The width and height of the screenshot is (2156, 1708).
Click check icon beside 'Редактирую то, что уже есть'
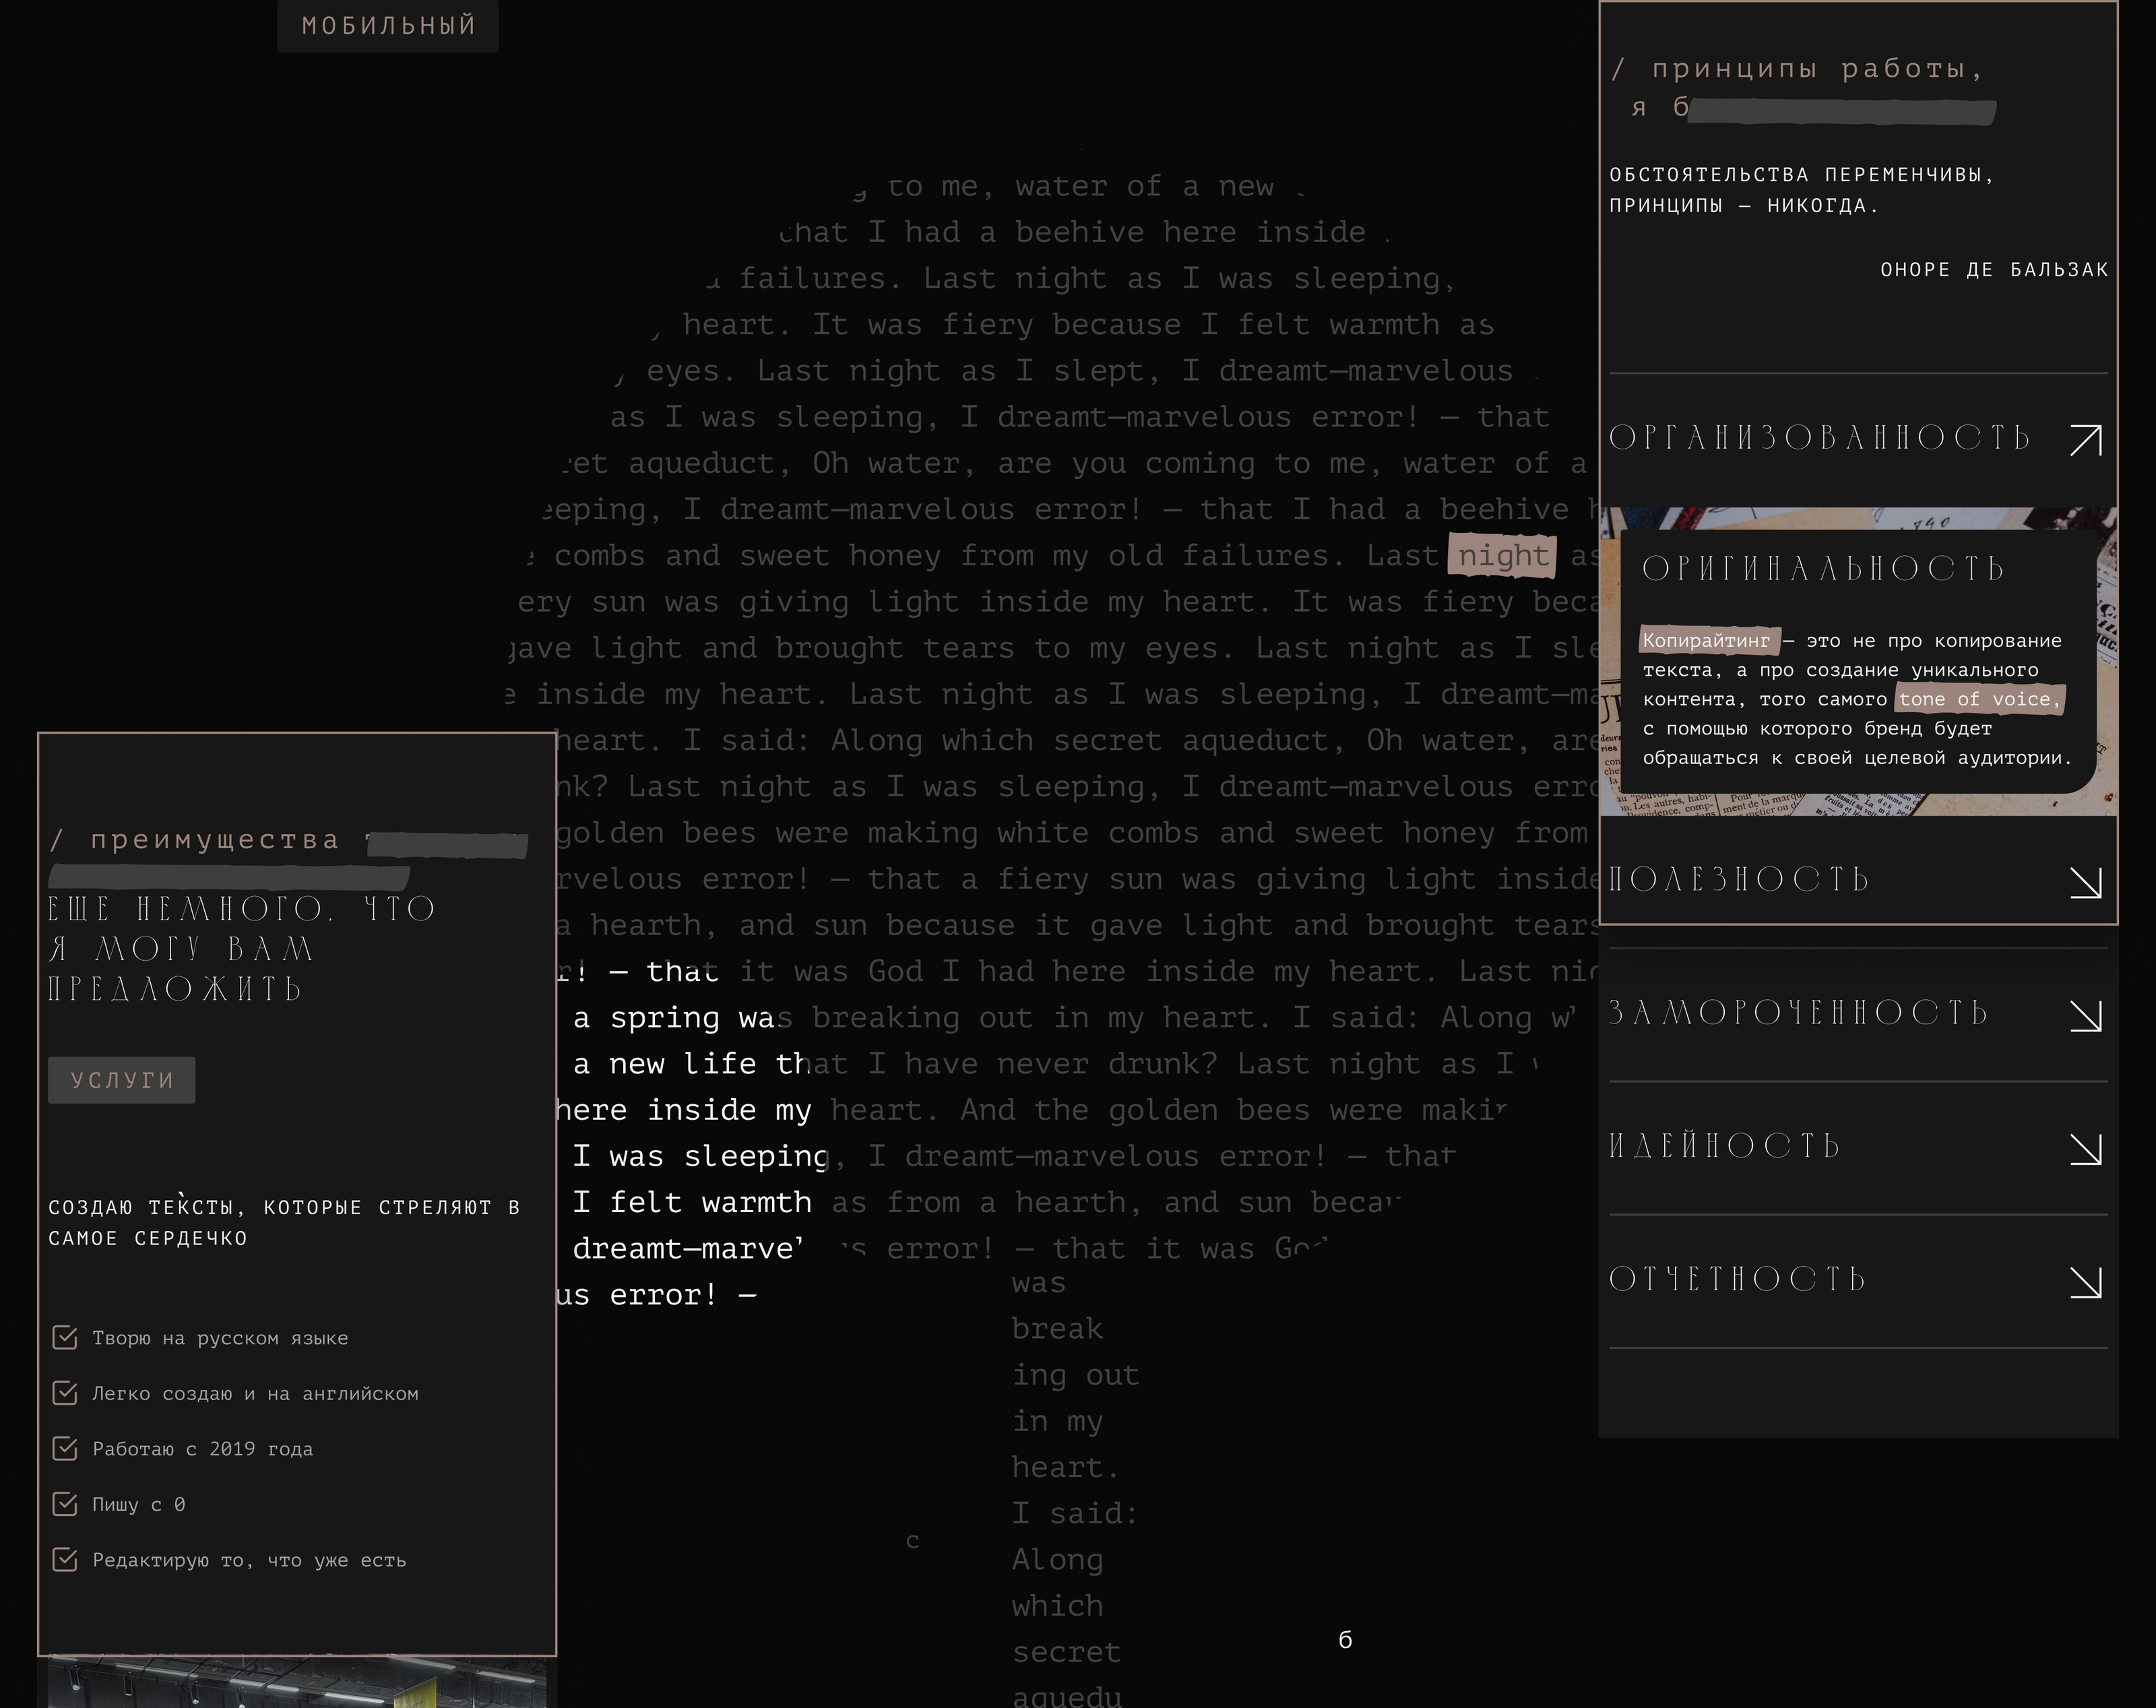click(x=65, y=1560)
